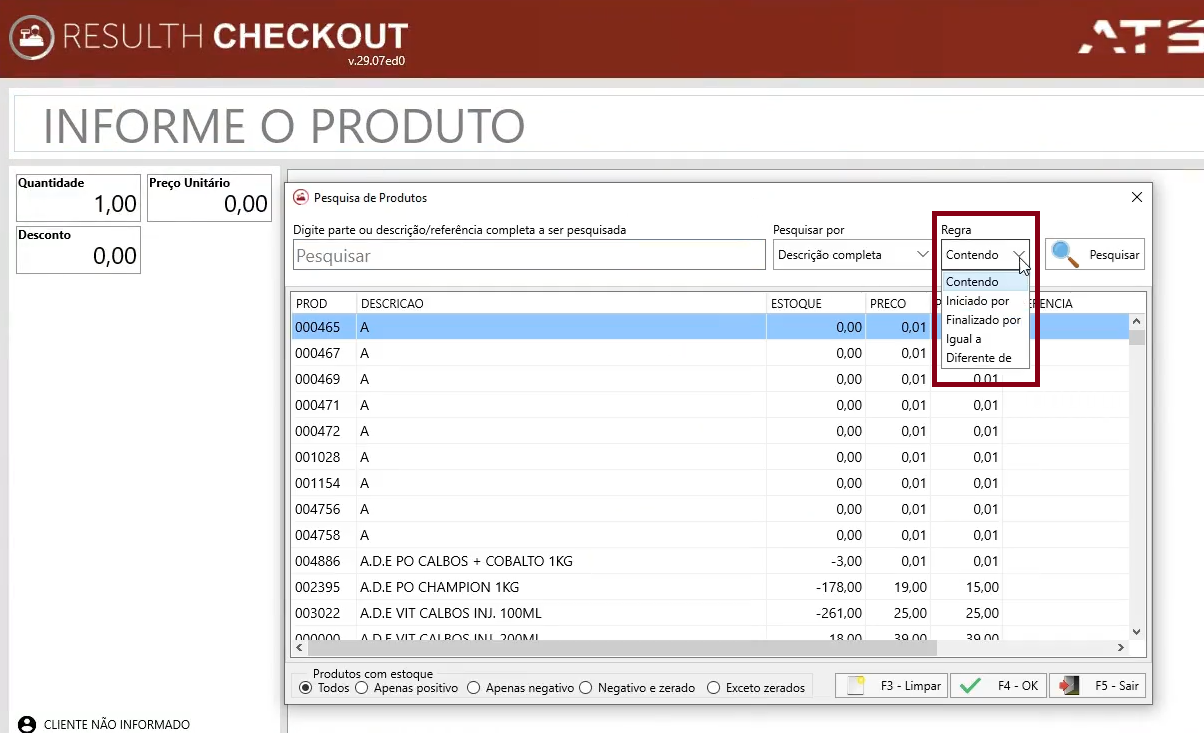
Task: Choose the Exceto zerados radio option
Action: (756, 687)
